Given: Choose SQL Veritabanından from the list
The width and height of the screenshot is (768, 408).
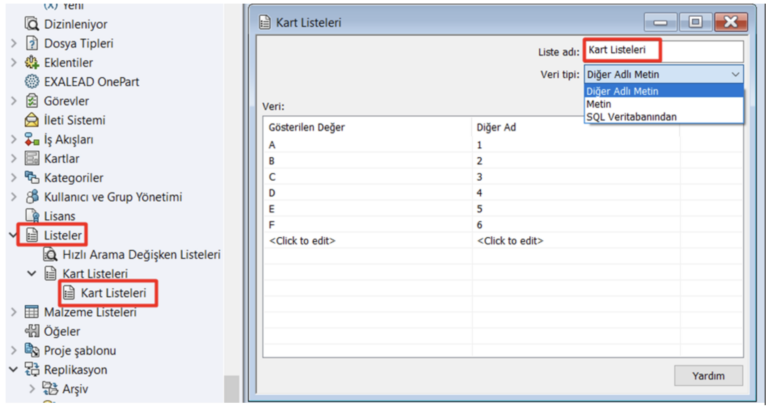Looking at the screenshot, I should coord(631,117).
